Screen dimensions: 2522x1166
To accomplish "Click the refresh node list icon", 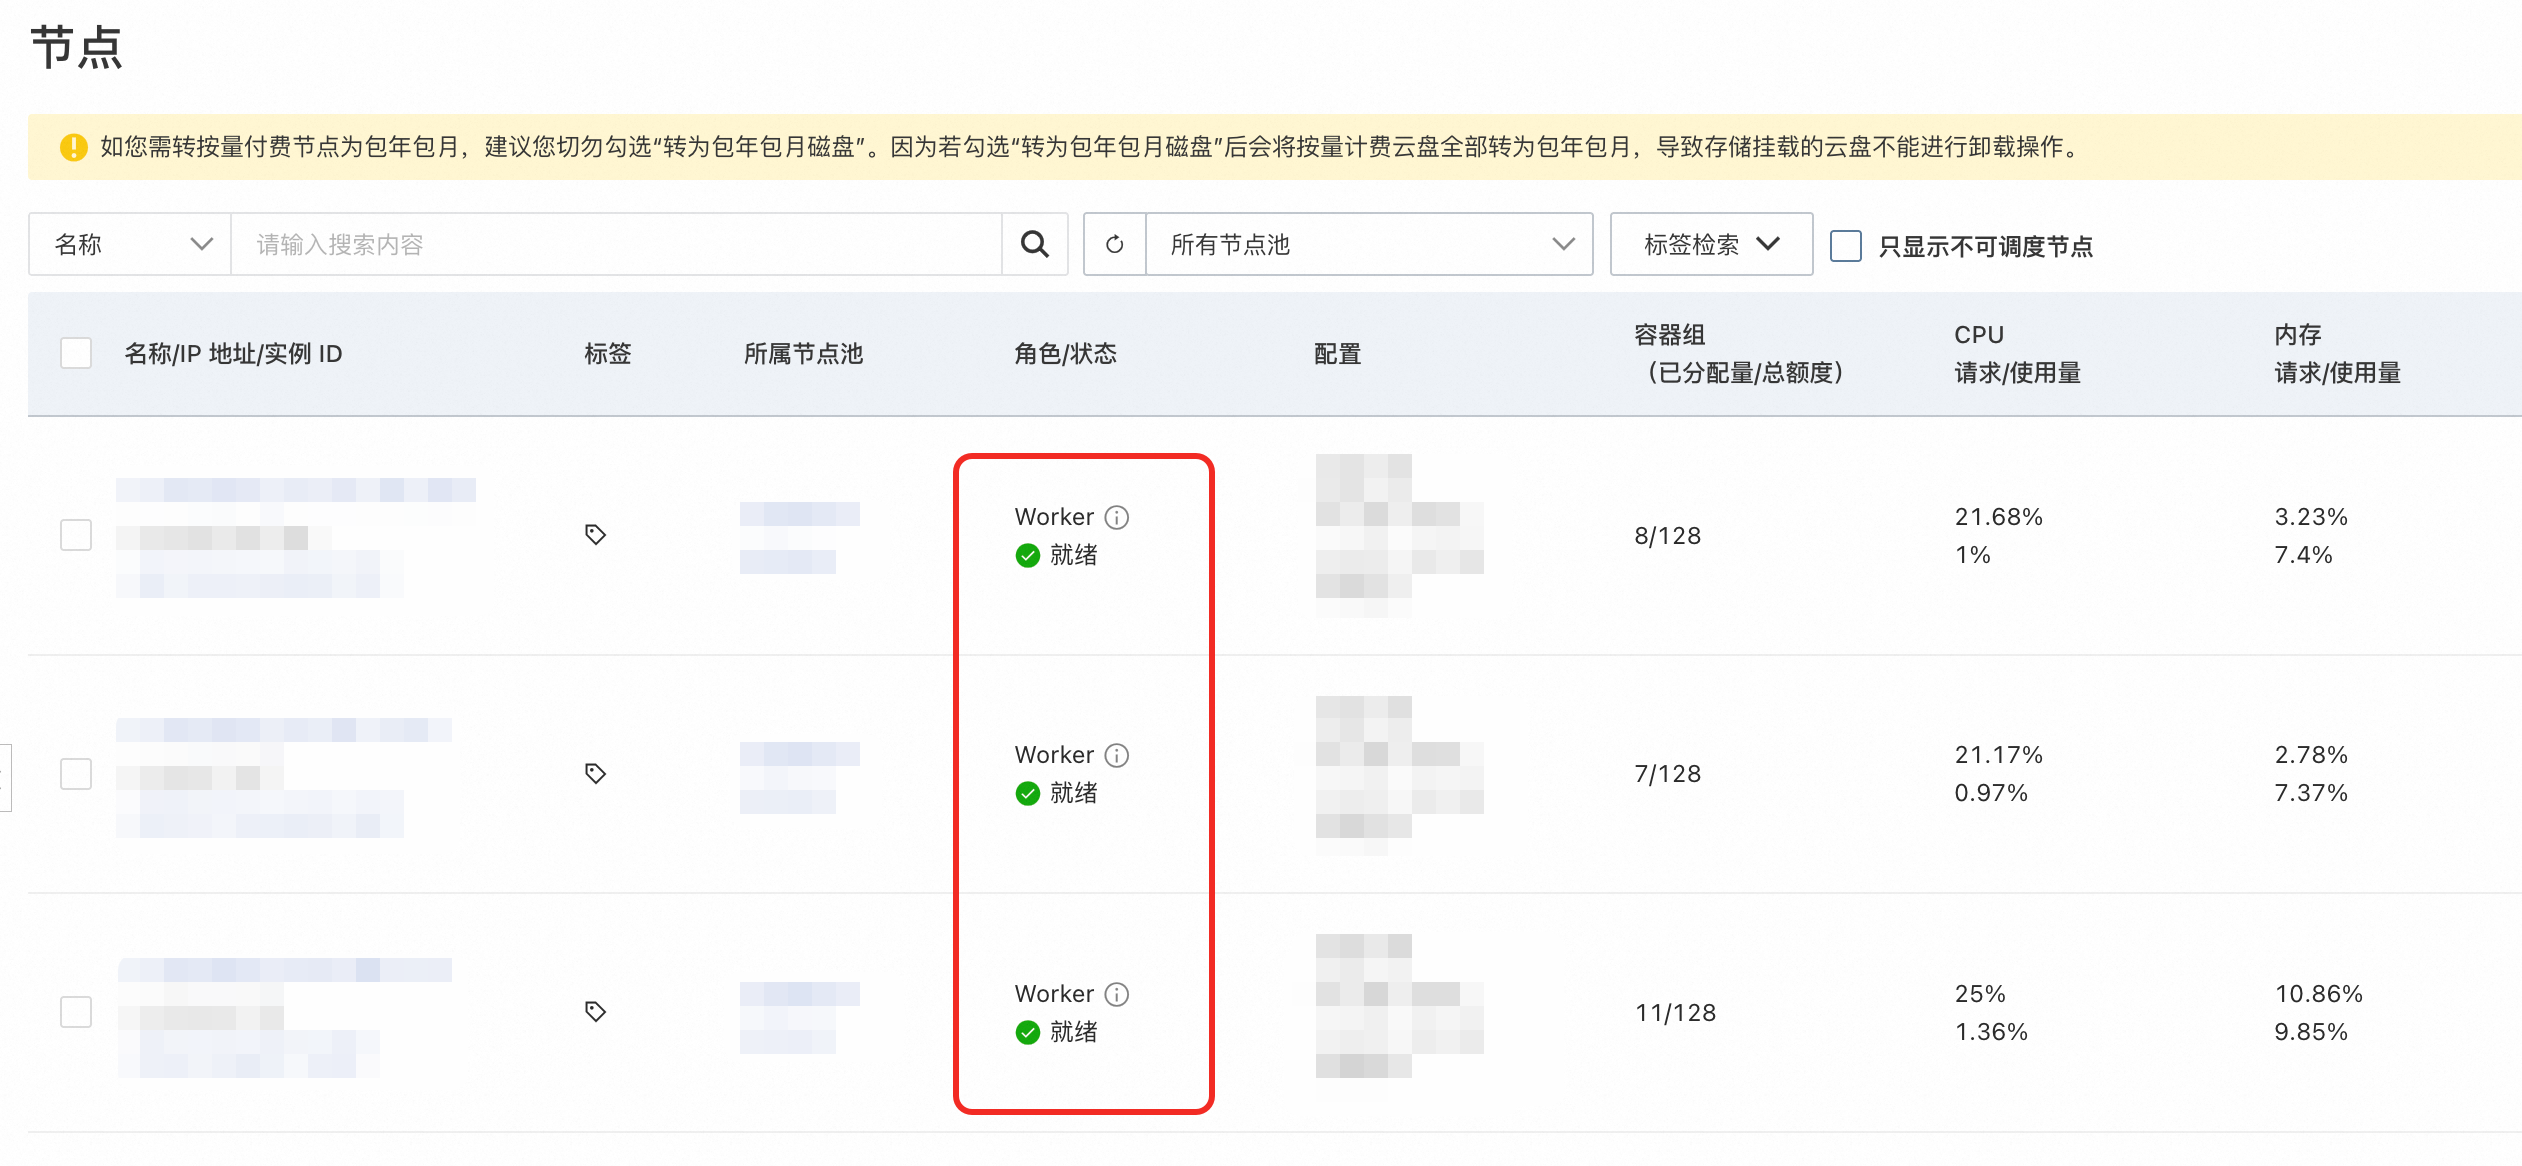I will 1114,244.
